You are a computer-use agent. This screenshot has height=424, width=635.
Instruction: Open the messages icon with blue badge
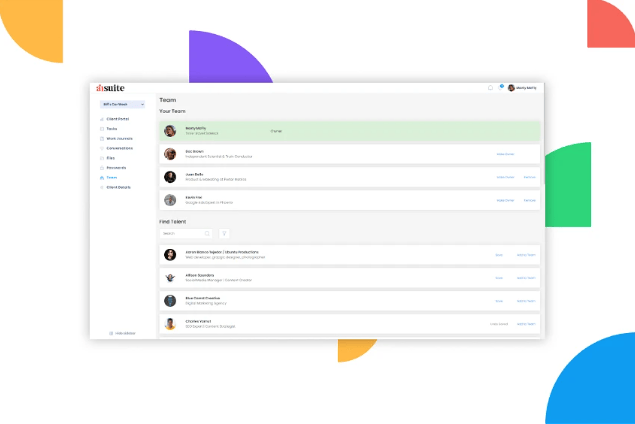tap(500, 87)
